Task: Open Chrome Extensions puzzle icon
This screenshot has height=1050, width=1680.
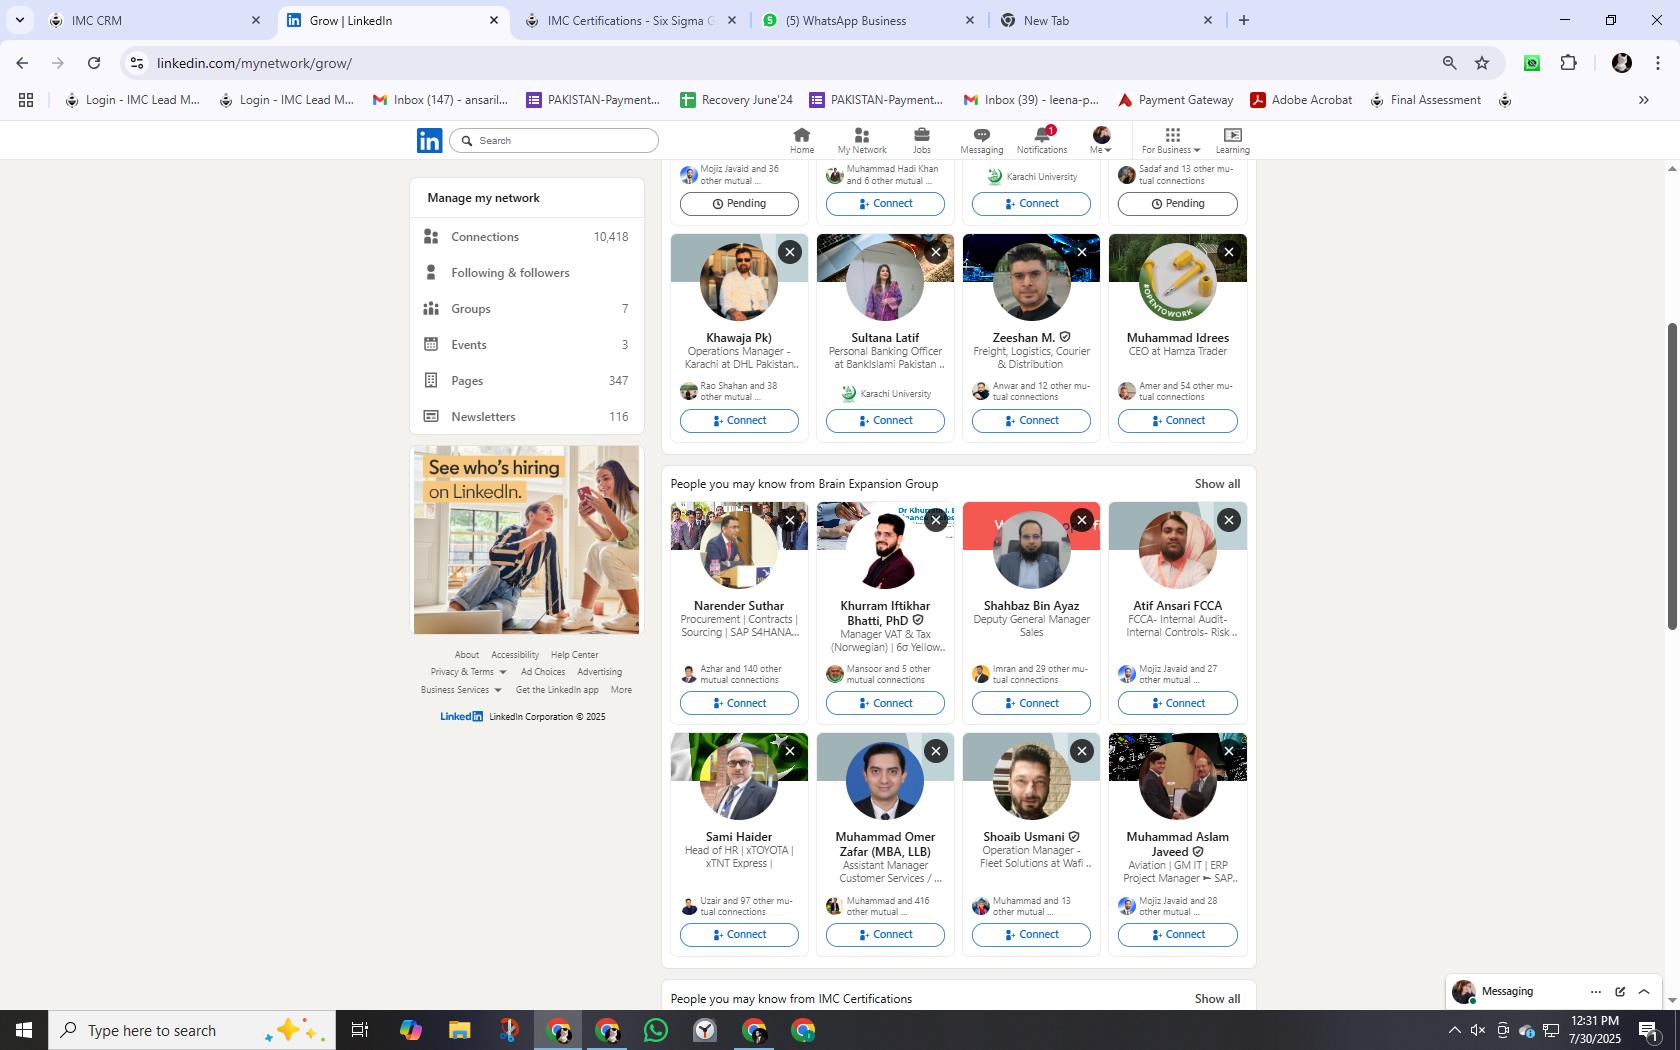Action: pos(1568,63)
